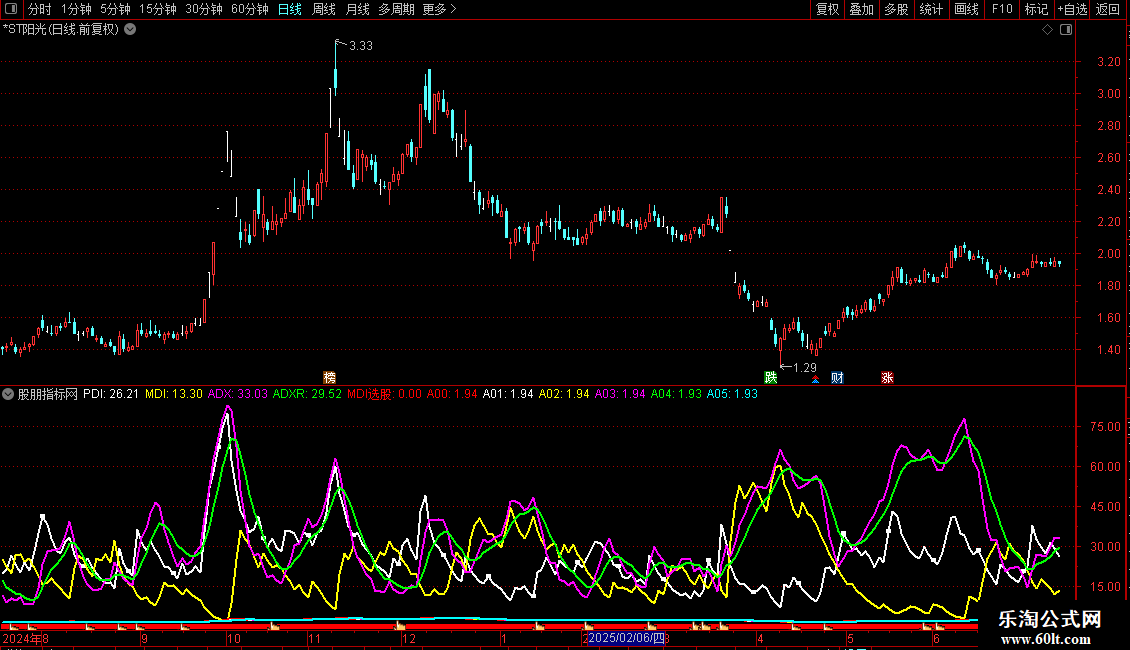Click the 画线 drawing button
The image size is (1130, 650).
pos(966,9)
